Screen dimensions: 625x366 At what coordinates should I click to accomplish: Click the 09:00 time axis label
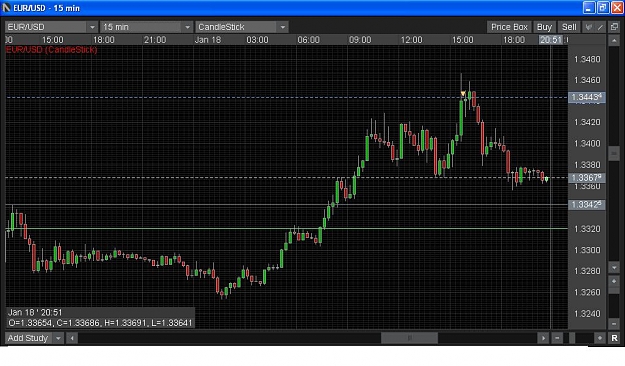click(x=360, y=40)
